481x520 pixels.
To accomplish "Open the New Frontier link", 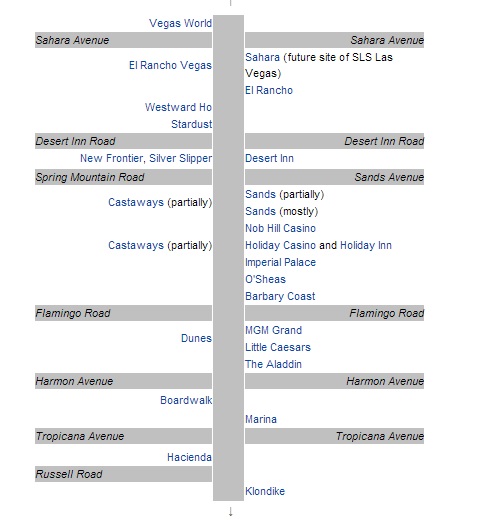I will 111,158.
